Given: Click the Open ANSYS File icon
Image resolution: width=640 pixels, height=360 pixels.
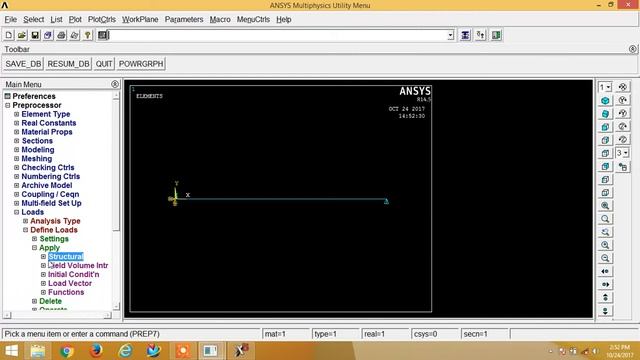Looking at the screenshot, I should coord(22,35).
